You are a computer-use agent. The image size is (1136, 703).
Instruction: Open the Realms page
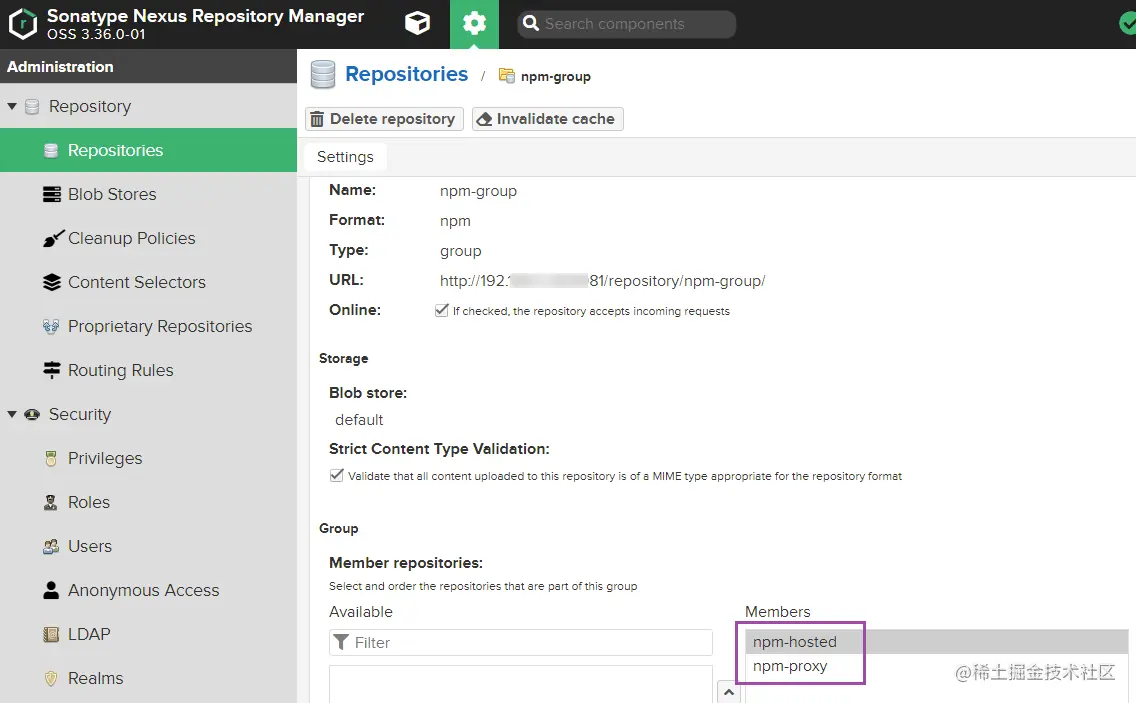[x=95, y=679]
